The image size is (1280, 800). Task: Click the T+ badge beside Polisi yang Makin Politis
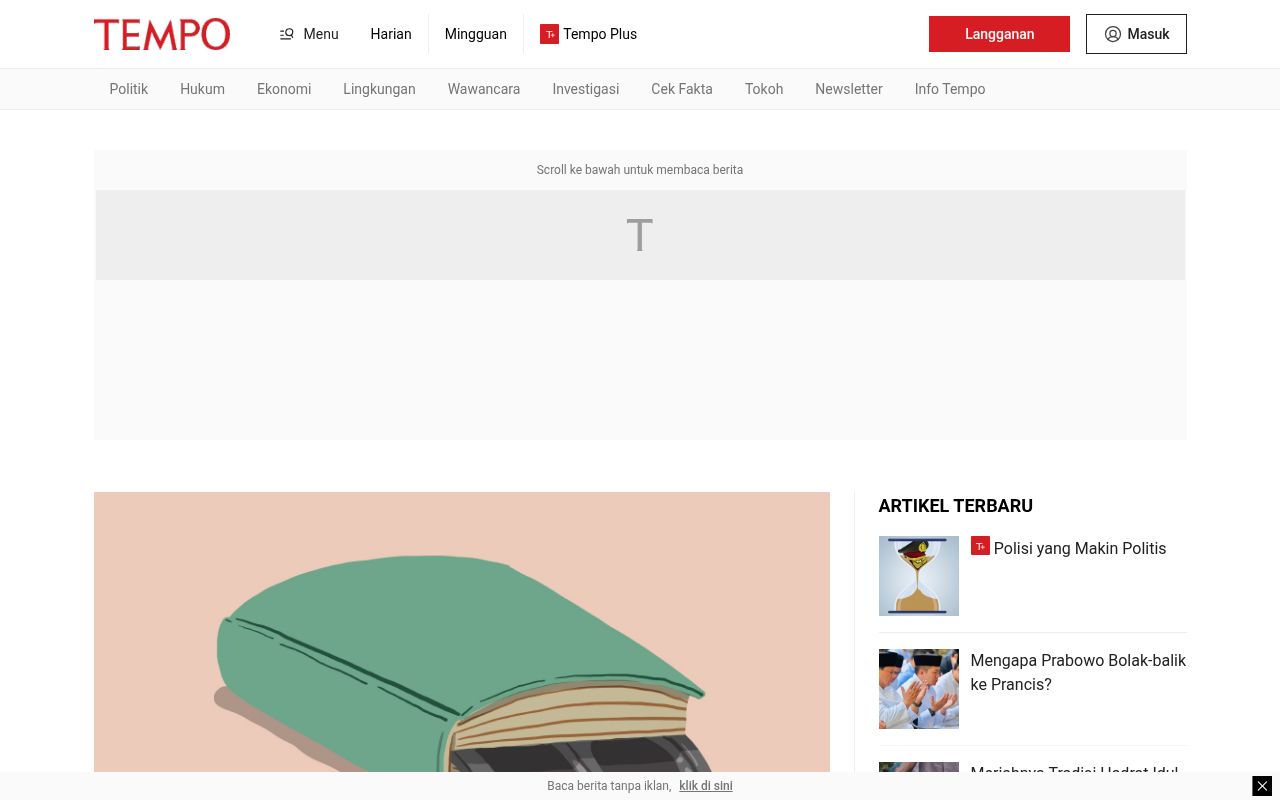[x=980, y=546]
